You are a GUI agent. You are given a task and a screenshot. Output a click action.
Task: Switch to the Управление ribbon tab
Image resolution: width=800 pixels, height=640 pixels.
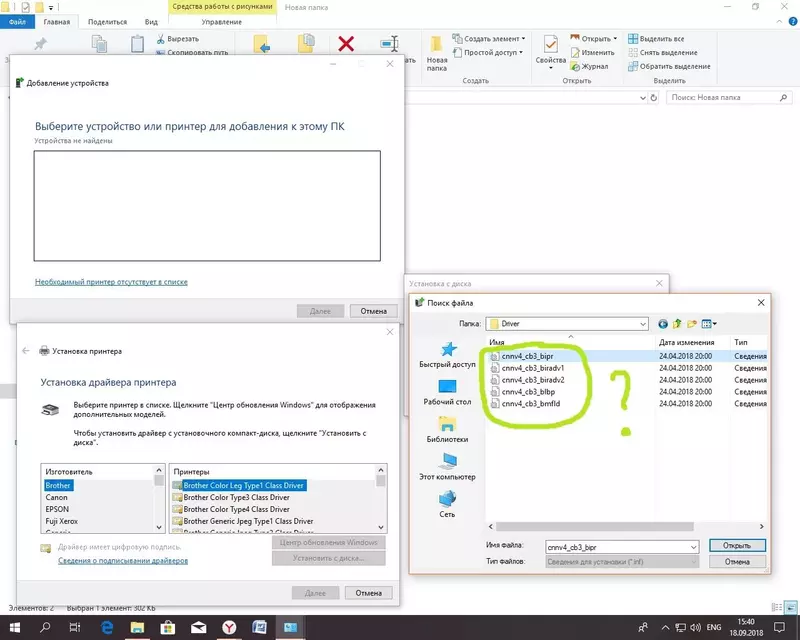click(x=222, y=22)
